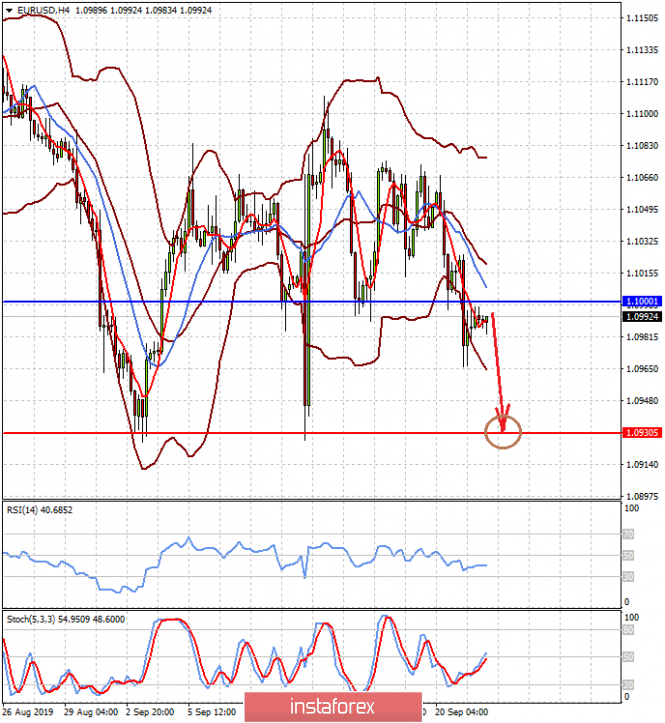Click the RSI 30 level label
Viewport: 665px width, 723px height.
tap(628, 577)
